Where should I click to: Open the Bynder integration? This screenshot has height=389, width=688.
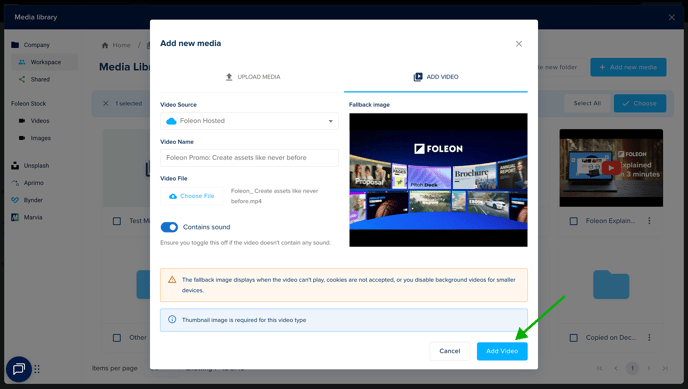click(x=27, y=200)
